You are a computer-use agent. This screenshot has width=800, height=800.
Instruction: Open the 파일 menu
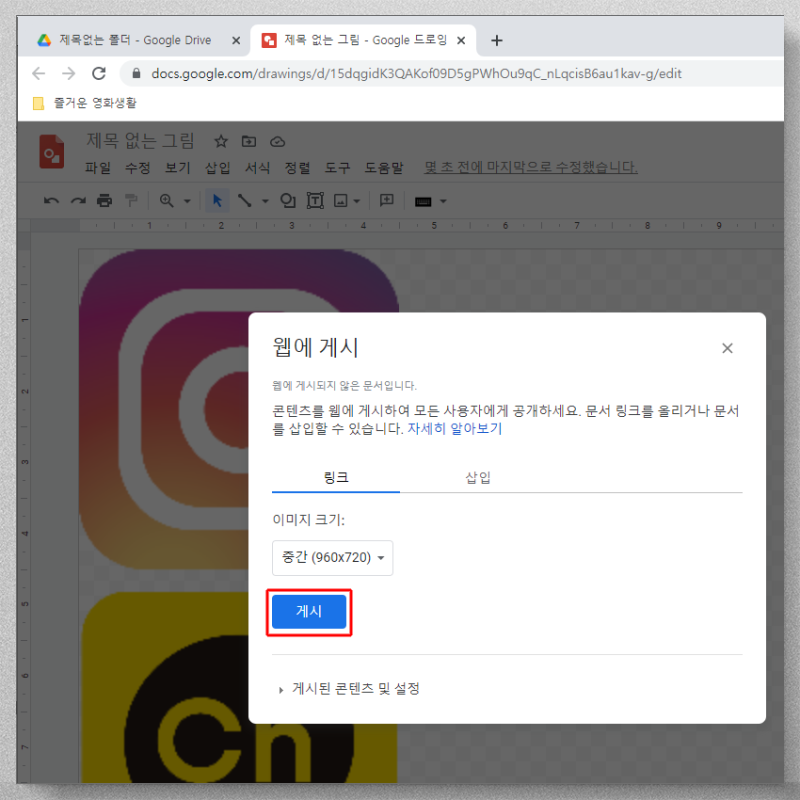(97, 167)
